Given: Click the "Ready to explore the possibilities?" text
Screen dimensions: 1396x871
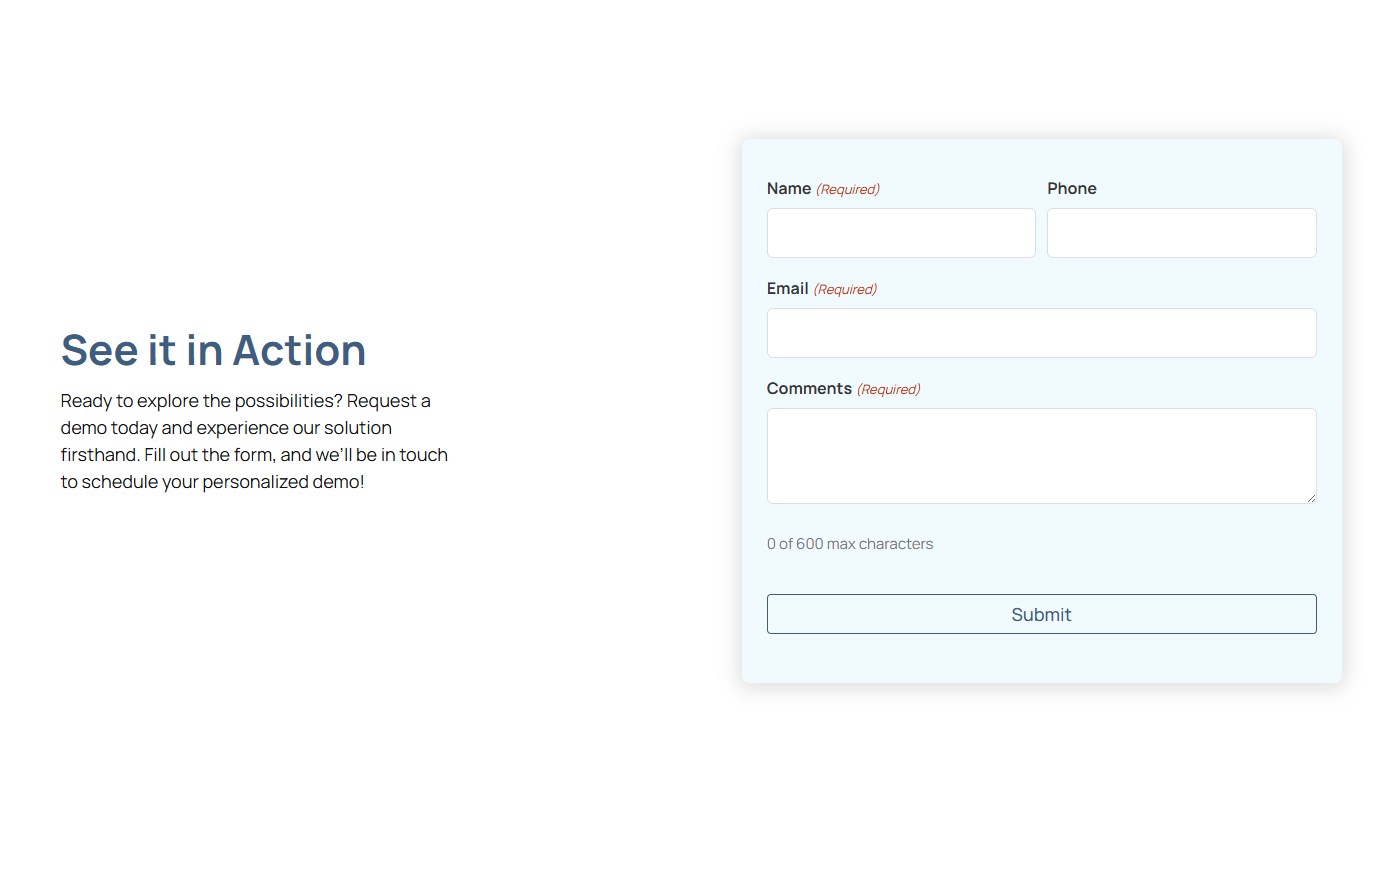Looking at the screenshot, I should click(201, 401).
